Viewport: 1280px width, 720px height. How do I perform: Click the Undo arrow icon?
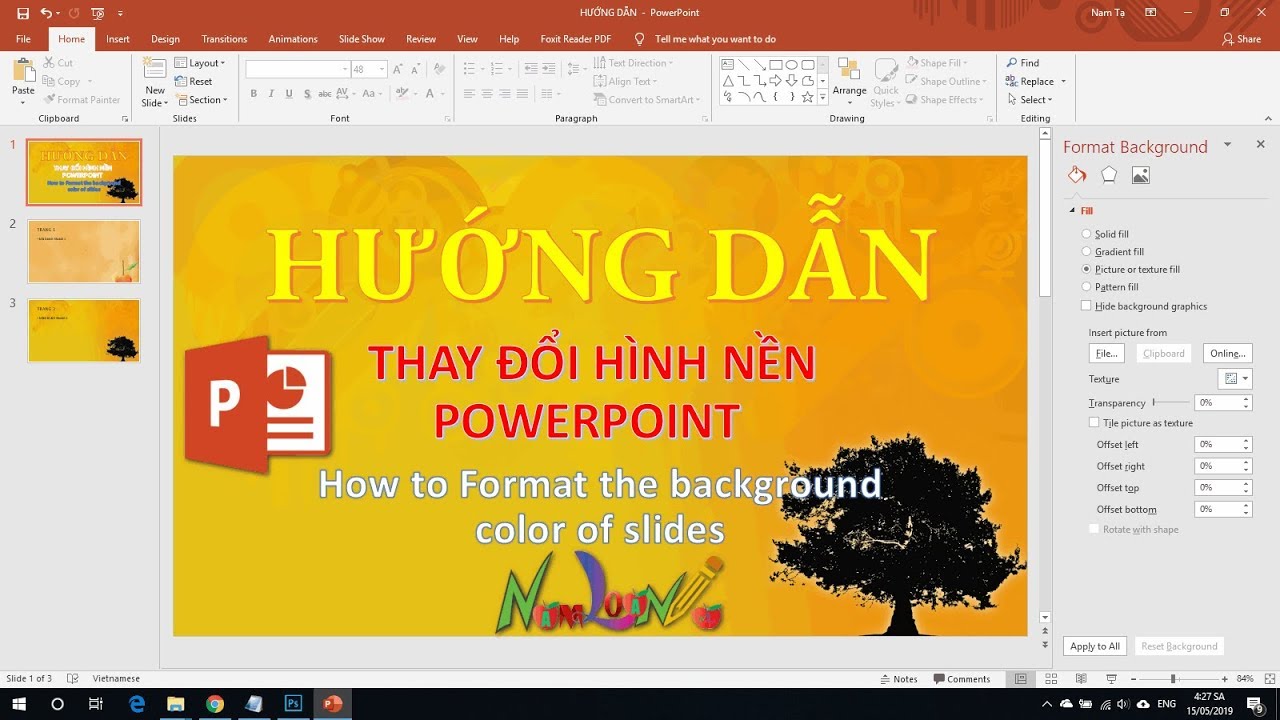46,13
